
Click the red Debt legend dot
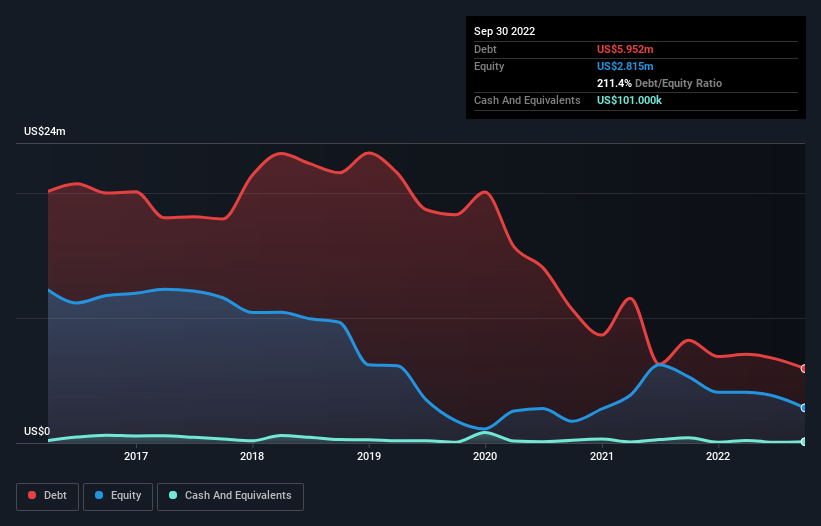pos(32,495)
